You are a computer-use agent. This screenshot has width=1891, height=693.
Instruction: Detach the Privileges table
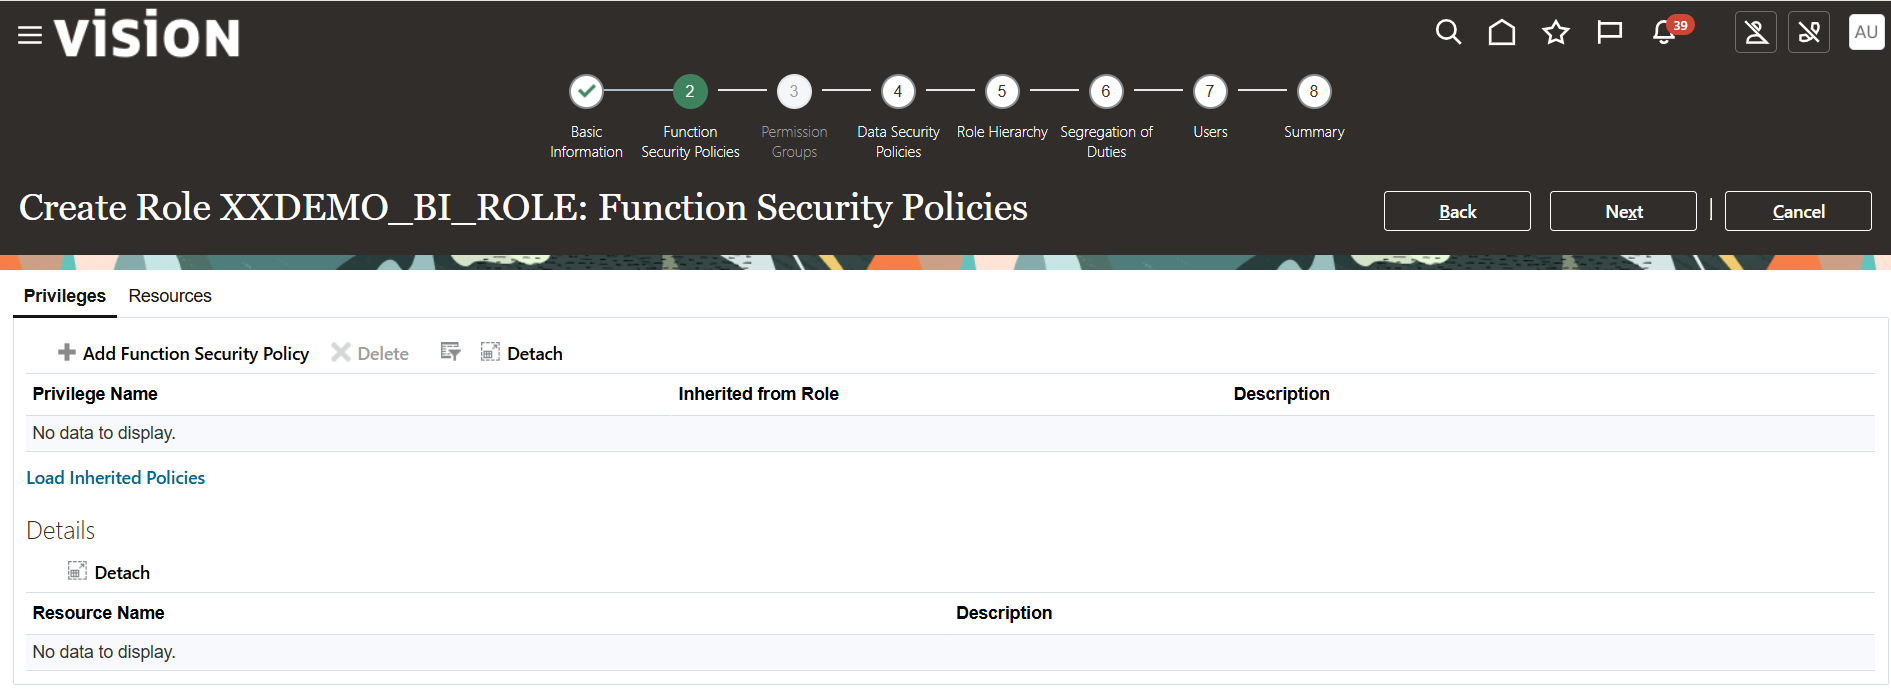[x=522, y=353]
